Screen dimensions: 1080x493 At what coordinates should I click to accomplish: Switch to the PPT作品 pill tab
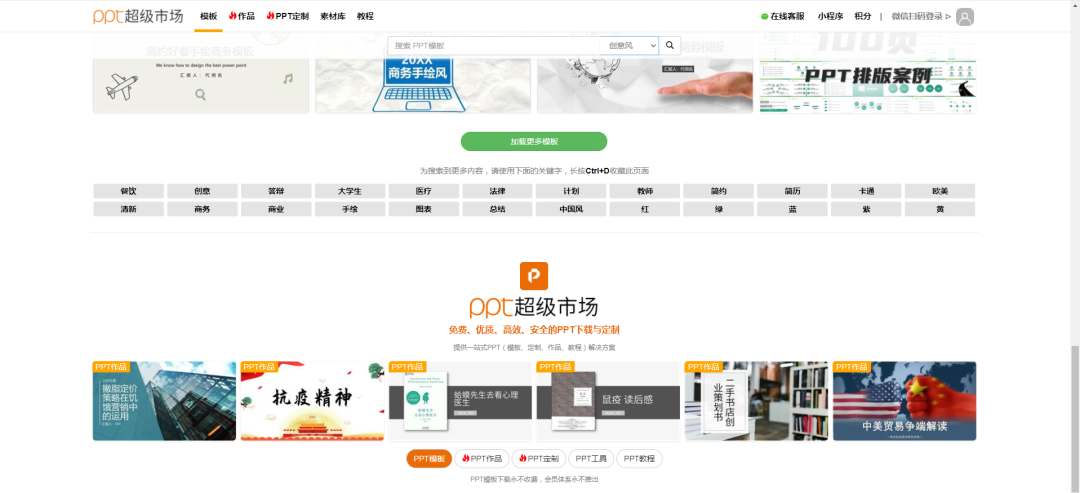(482, 459)
